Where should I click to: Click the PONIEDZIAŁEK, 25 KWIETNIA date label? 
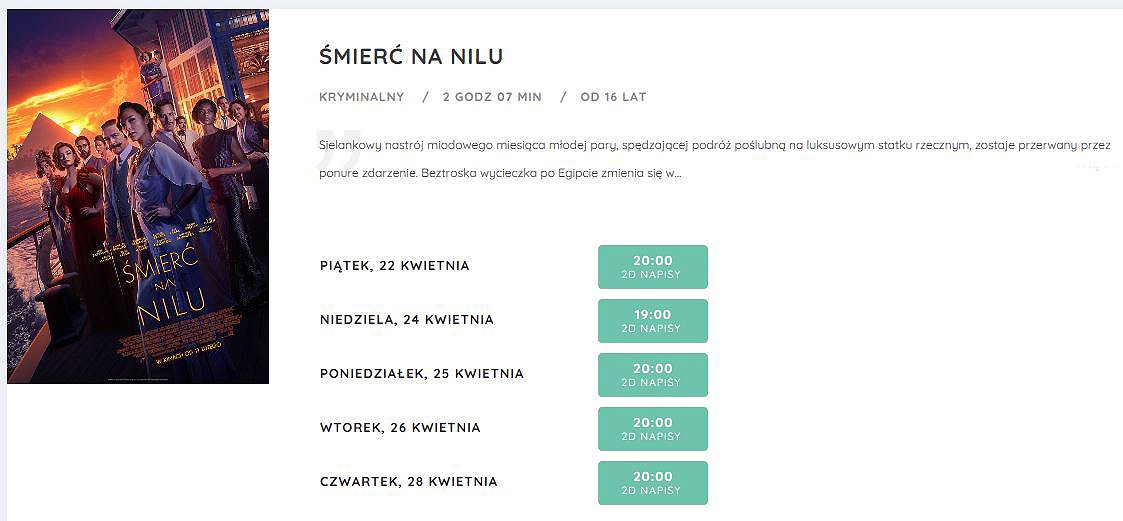point(422,374)
